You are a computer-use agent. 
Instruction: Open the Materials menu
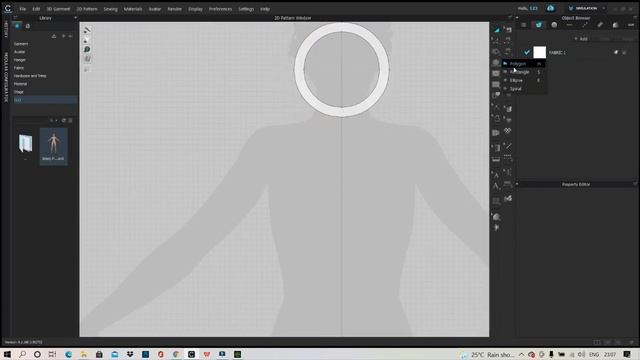pos(133,9)
